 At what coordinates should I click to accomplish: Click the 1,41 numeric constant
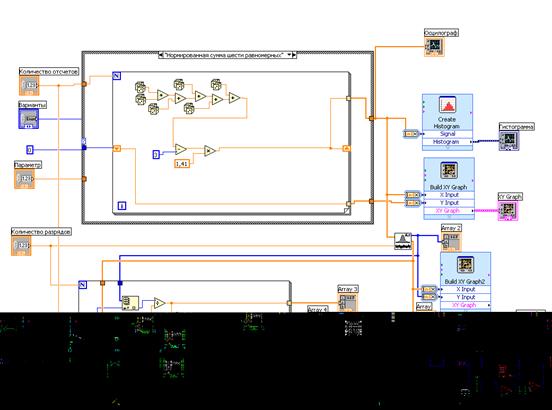point(182,163)
